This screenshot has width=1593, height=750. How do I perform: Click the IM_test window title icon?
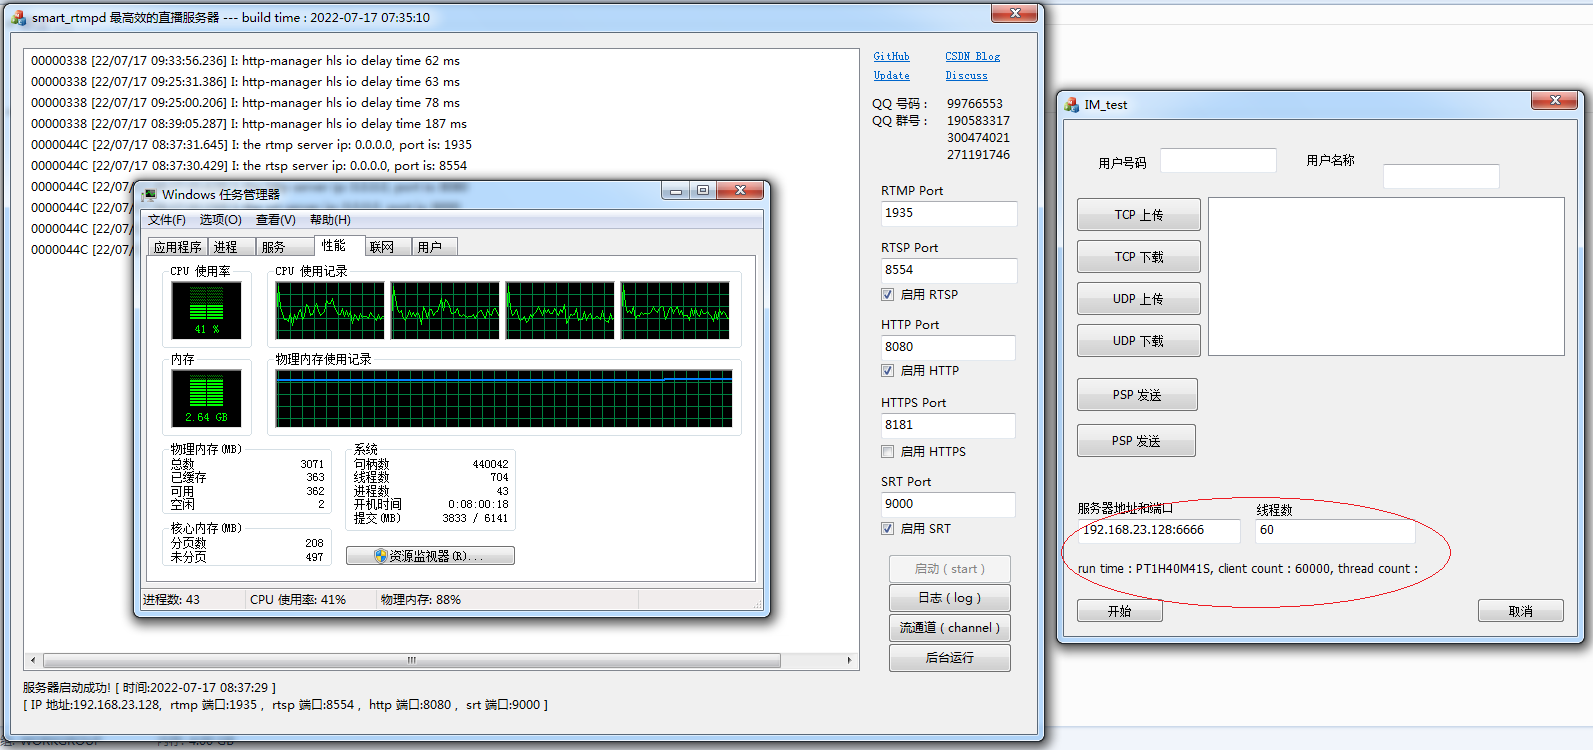(x=1072, y=104)
